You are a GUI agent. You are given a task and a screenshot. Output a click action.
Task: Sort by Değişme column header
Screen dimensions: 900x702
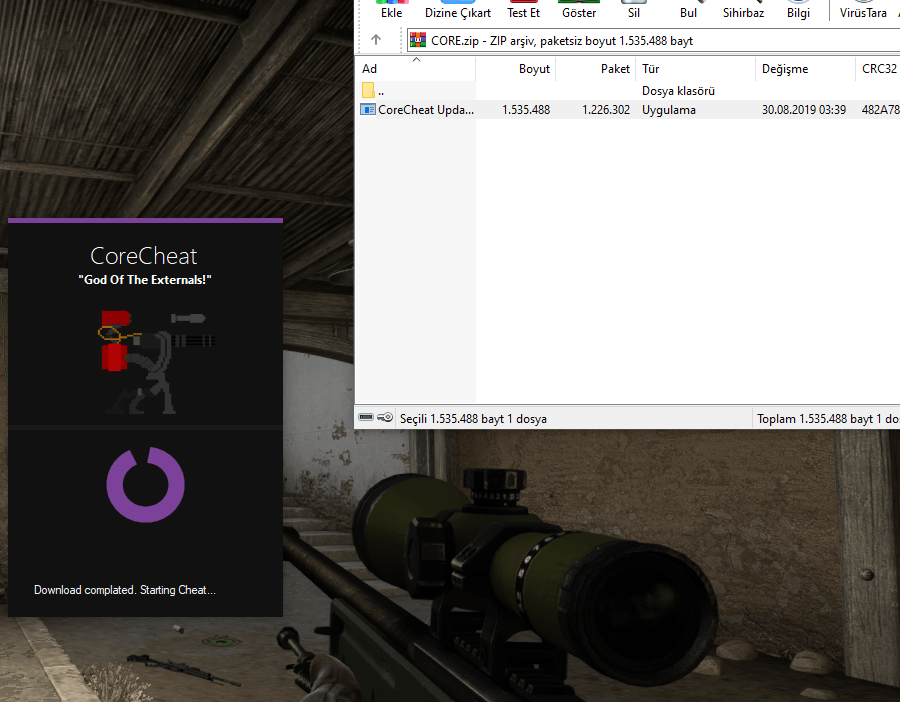(x=805, y=69)
